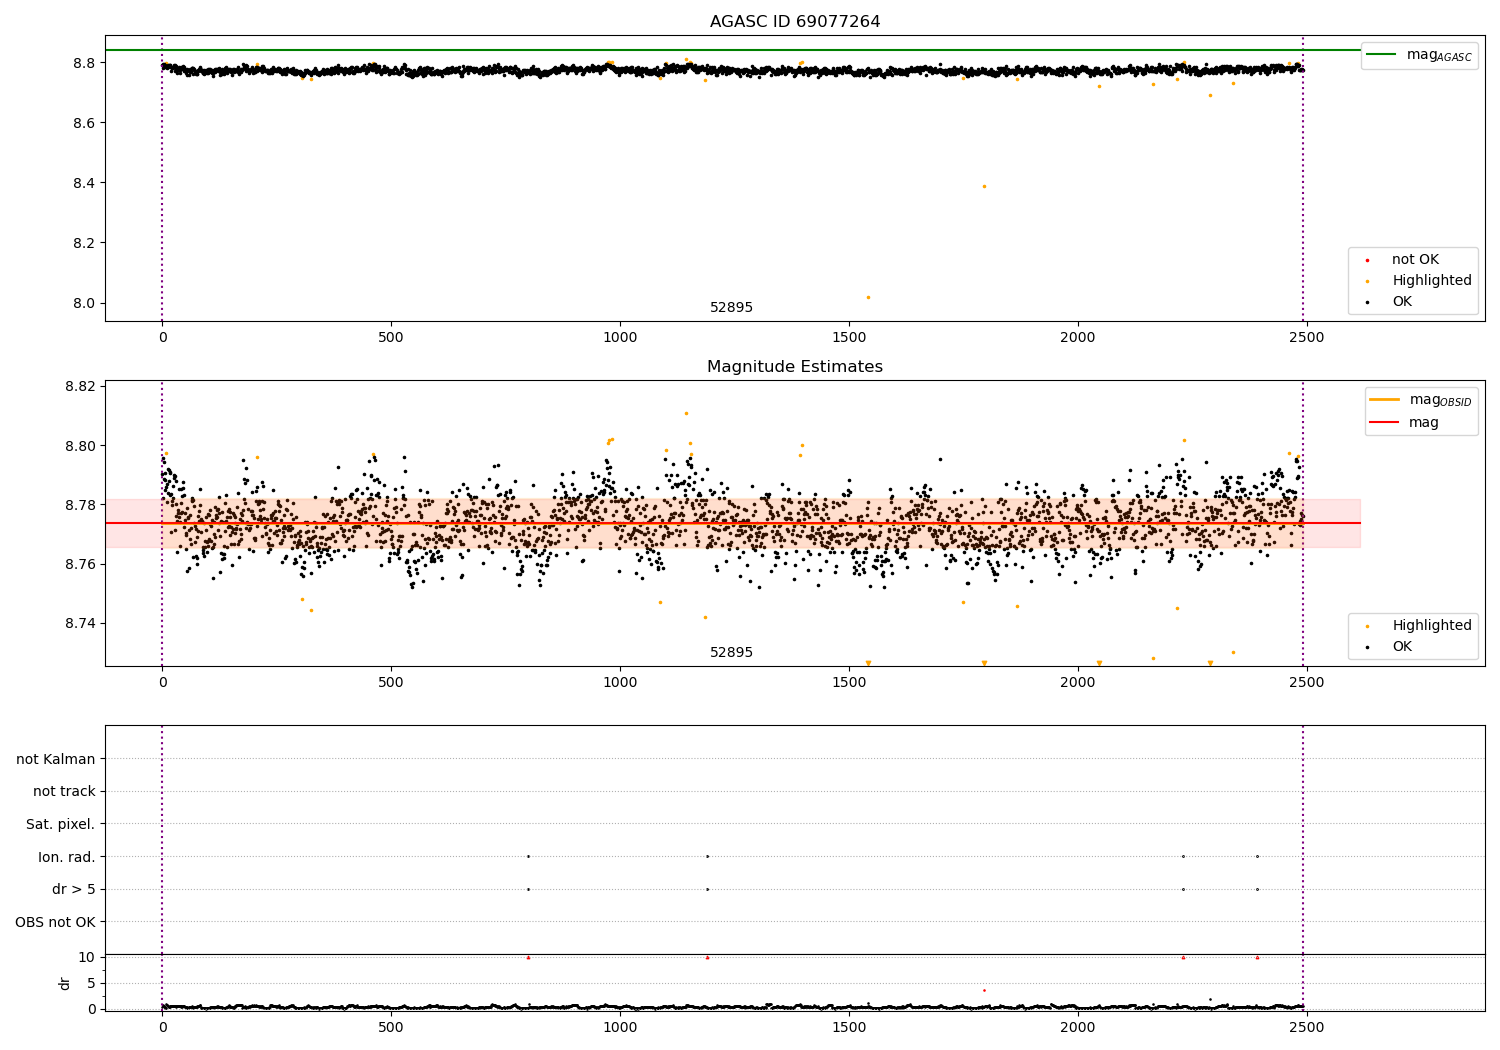Click the 8.6 tick on top plot axis
The width and height of the screenshot is (1500, 1050).
coord(85,123)
